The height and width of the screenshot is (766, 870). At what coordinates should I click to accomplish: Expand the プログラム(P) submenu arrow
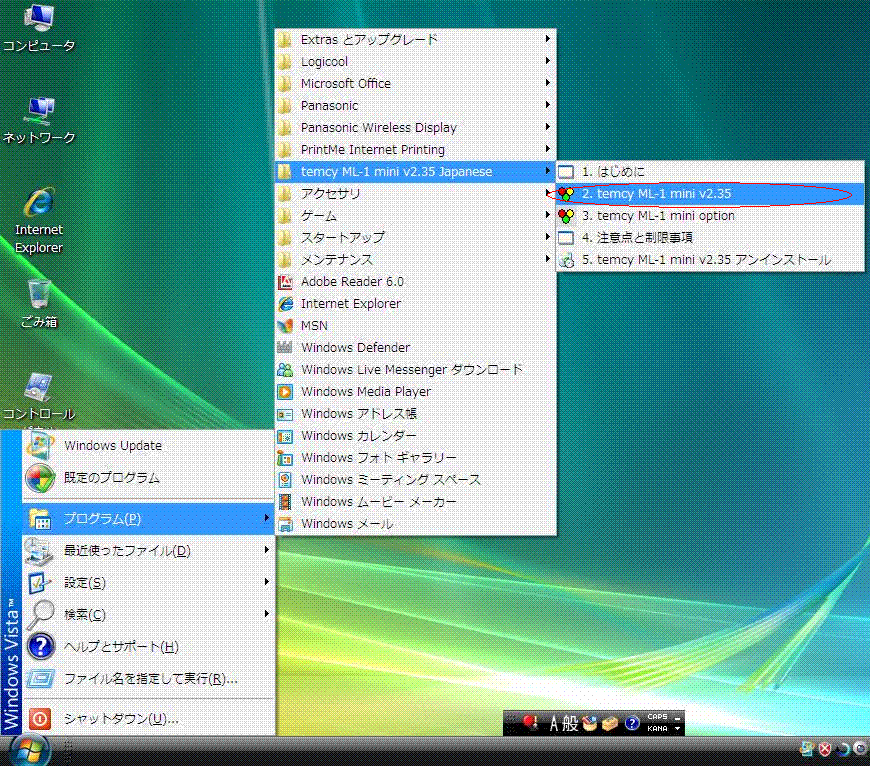click(x=267, y=518)
